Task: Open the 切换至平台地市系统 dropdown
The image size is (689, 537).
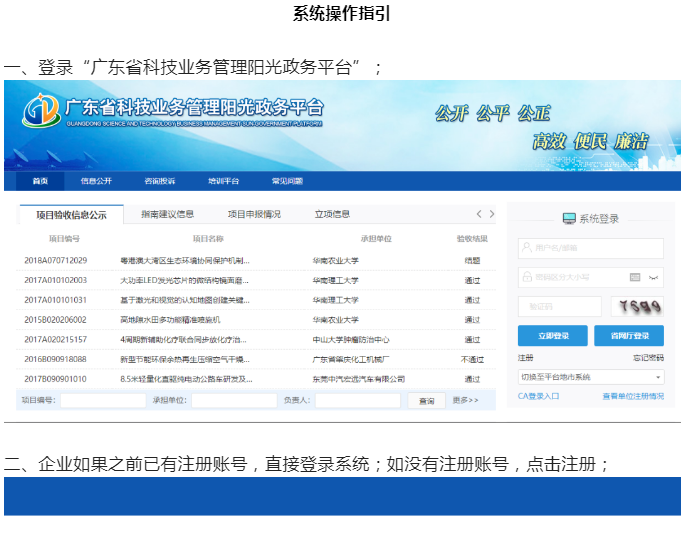Action: (590, 377)
